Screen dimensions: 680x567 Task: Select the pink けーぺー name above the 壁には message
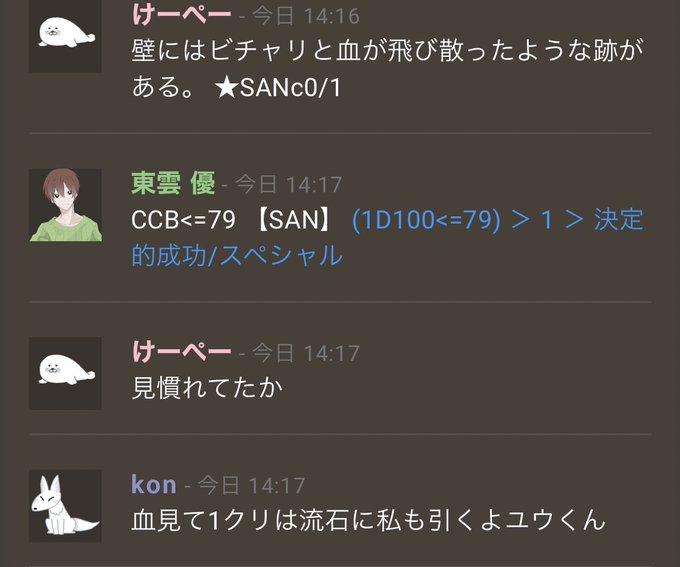[x=181, y=14]
